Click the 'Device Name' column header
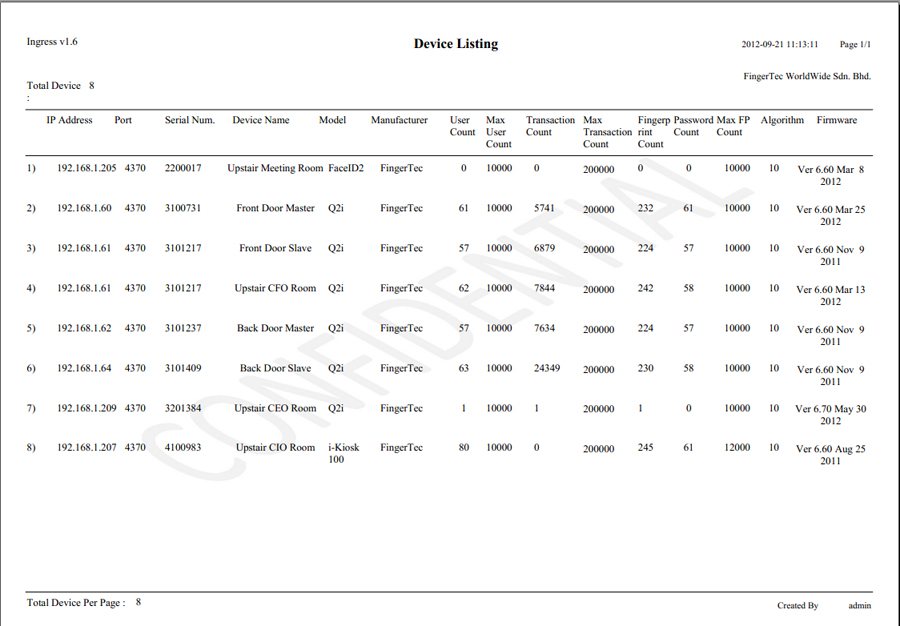 (x=261, y=120)
